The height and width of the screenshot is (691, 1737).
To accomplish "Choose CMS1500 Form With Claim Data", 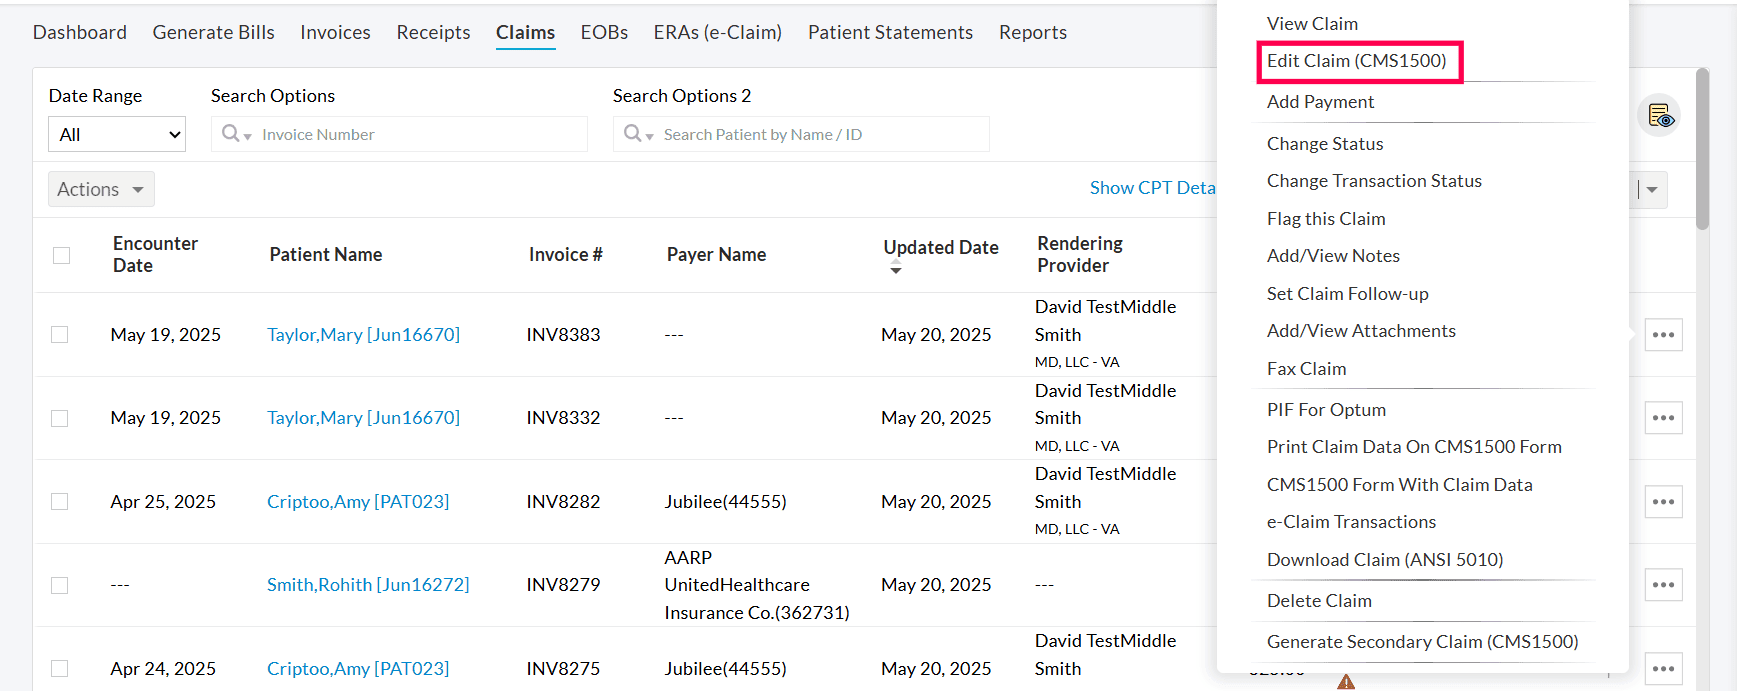I will (x=1399, y=485).
